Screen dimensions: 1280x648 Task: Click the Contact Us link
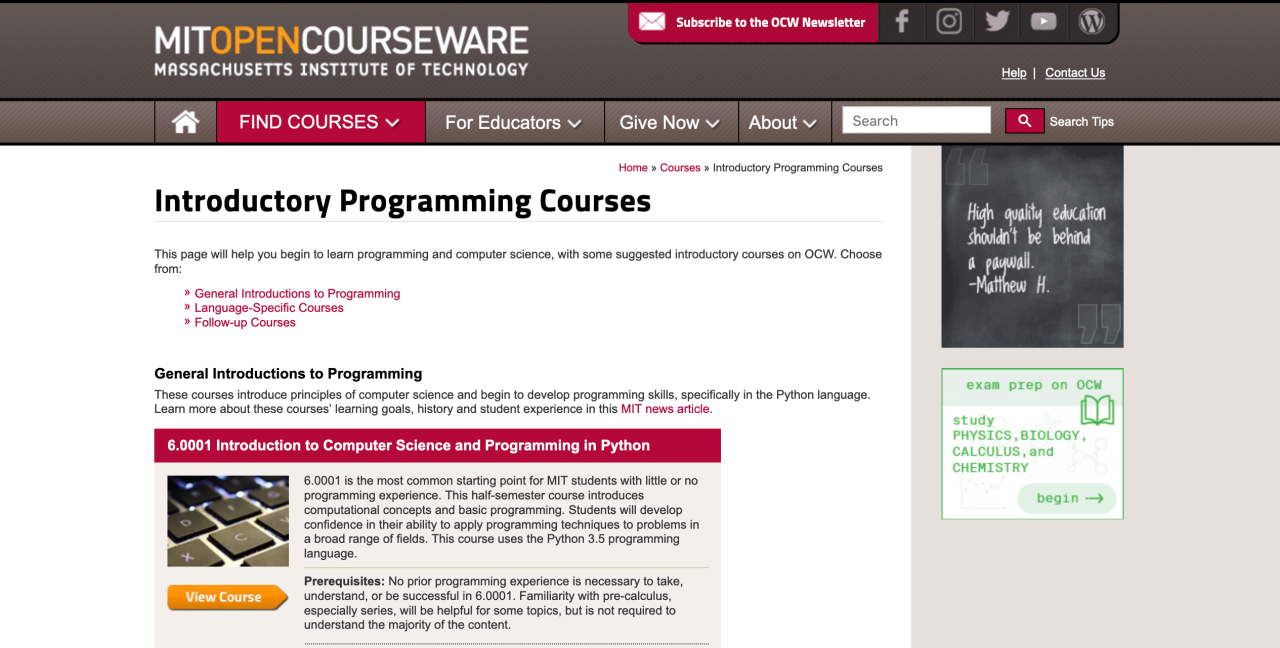coord(1074,72)
